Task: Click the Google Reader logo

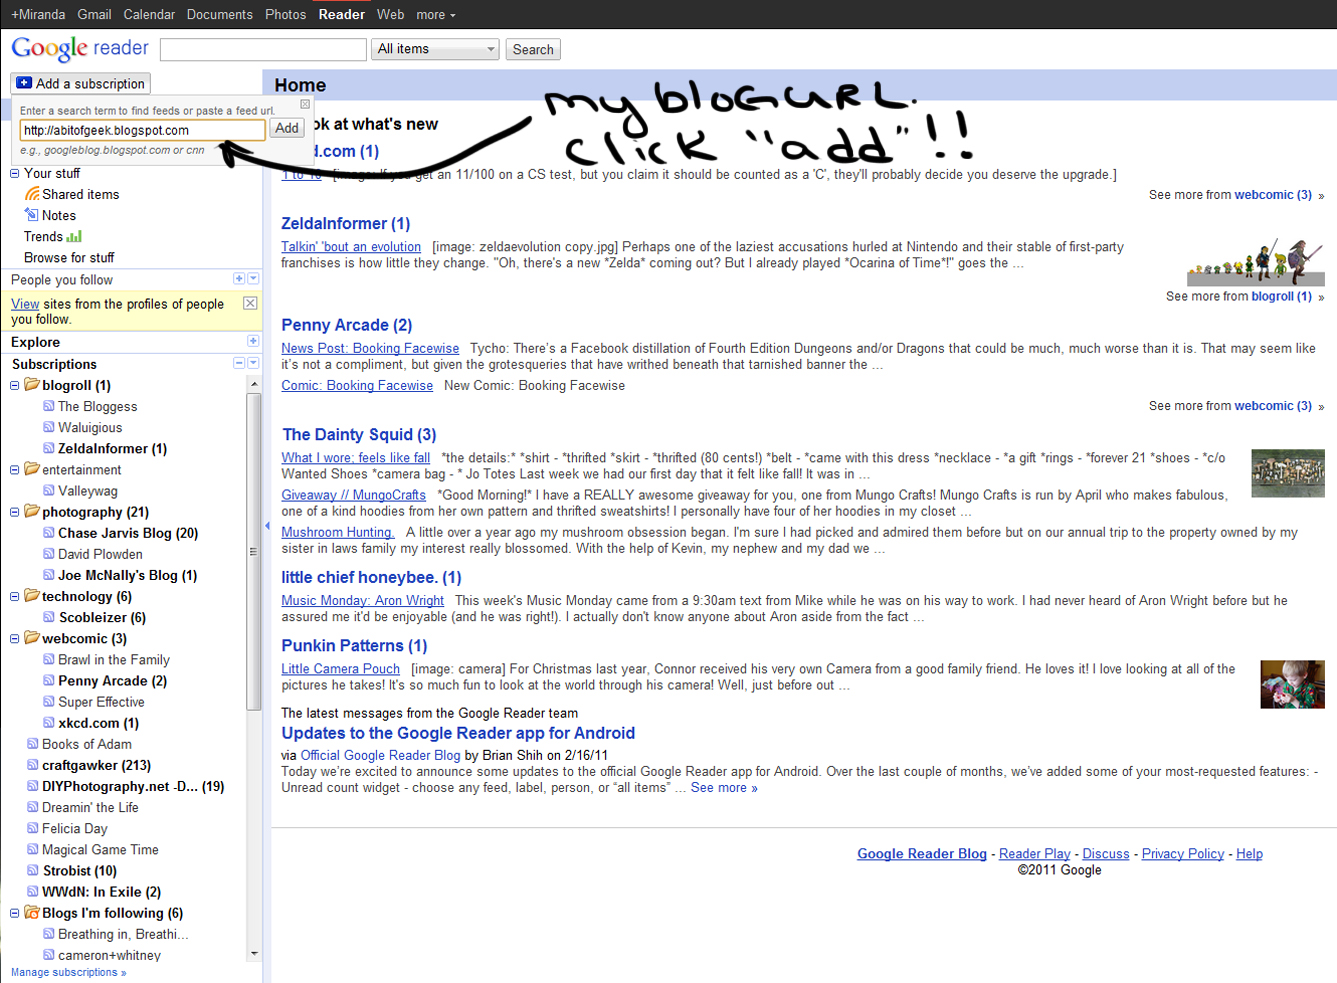Action: pyautogui.click(x=80, y=48)
